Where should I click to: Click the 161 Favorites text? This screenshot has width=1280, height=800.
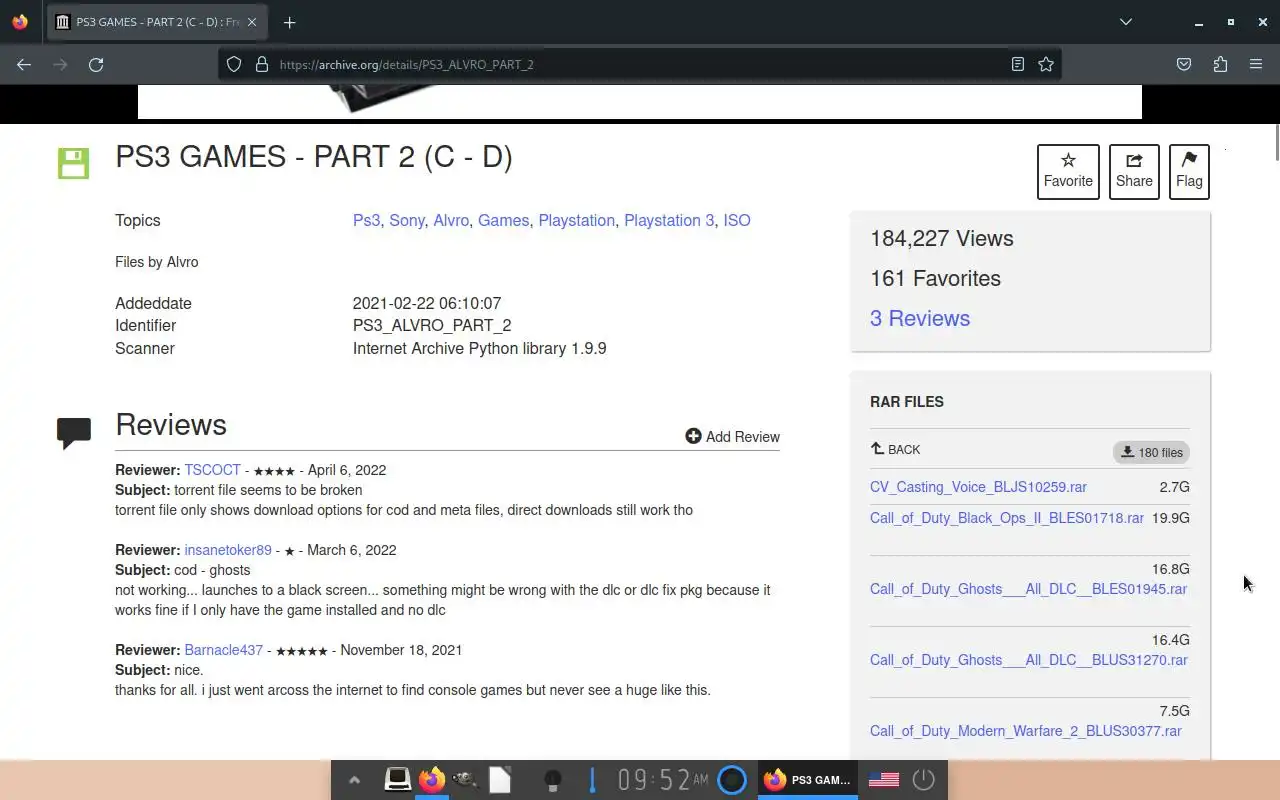click(935, 278)
